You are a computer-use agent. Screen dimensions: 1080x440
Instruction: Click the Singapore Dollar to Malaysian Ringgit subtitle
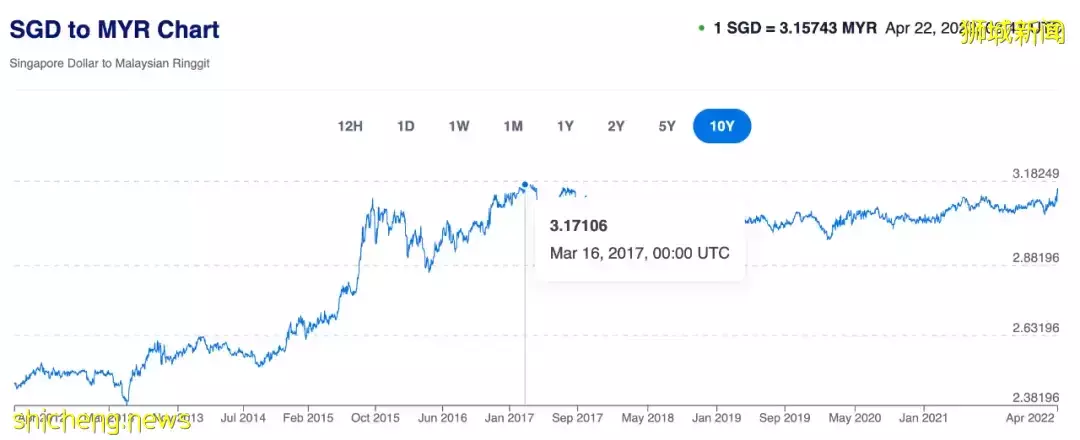pyautogui.click(x=110, y=63)
